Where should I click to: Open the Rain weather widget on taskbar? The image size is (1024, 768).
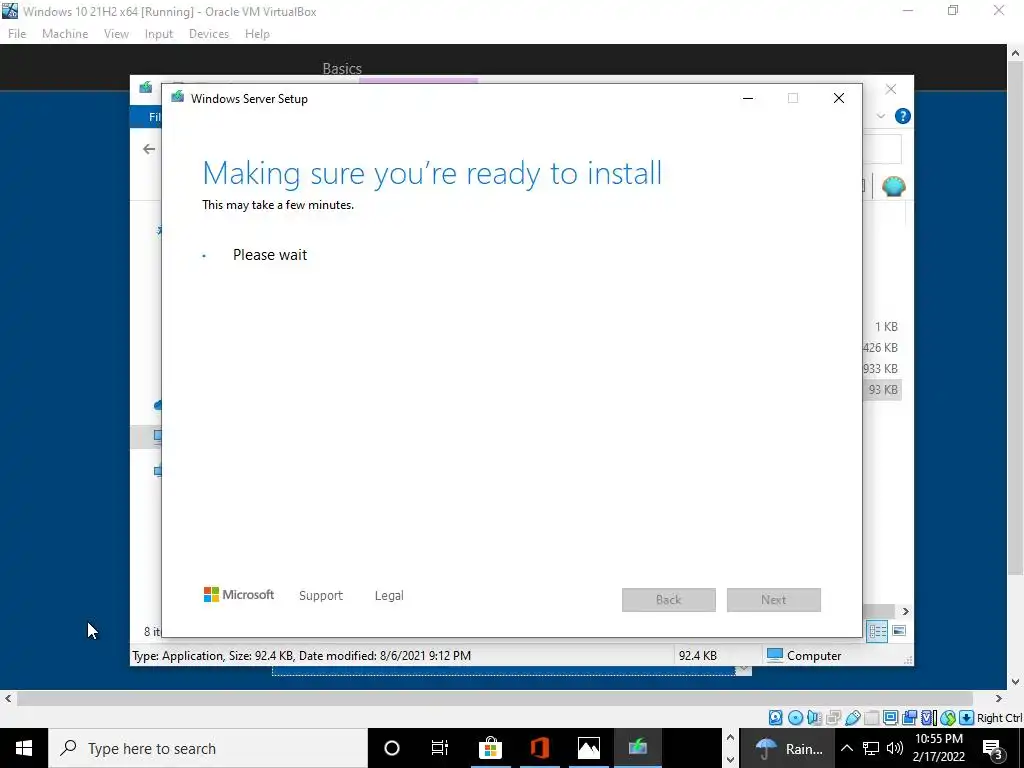[787, 748]
